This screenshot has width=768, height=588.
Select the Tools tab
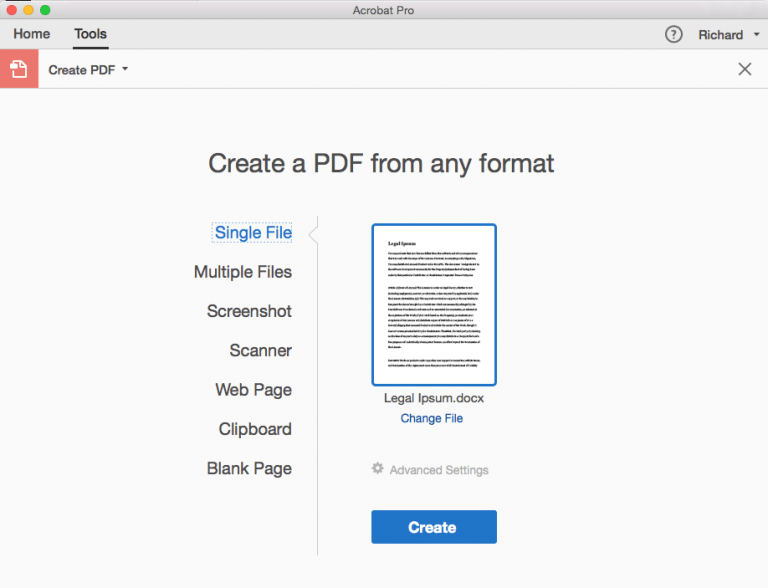click(x=90, y=34)
